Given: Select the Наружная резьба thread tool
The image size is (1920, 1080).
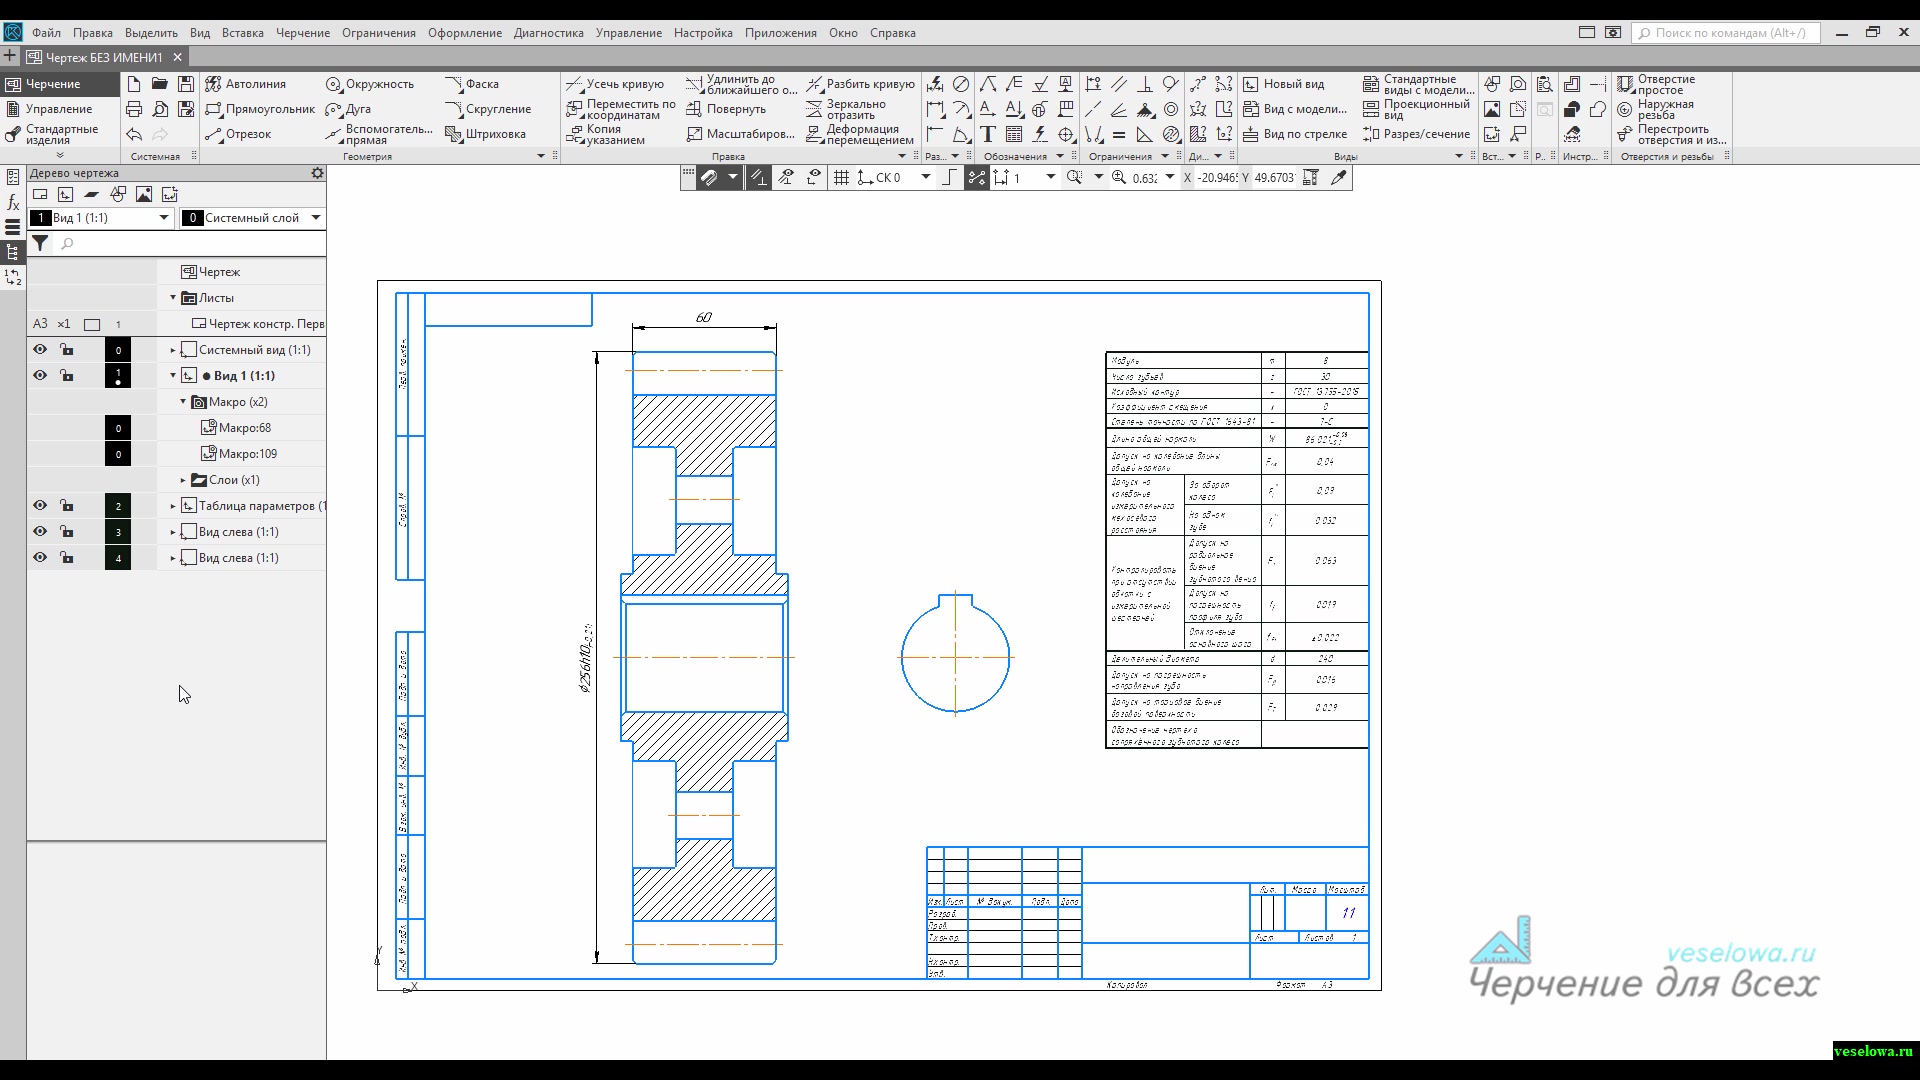Looking at the screenshot, I should click(x=1656, y=109).
